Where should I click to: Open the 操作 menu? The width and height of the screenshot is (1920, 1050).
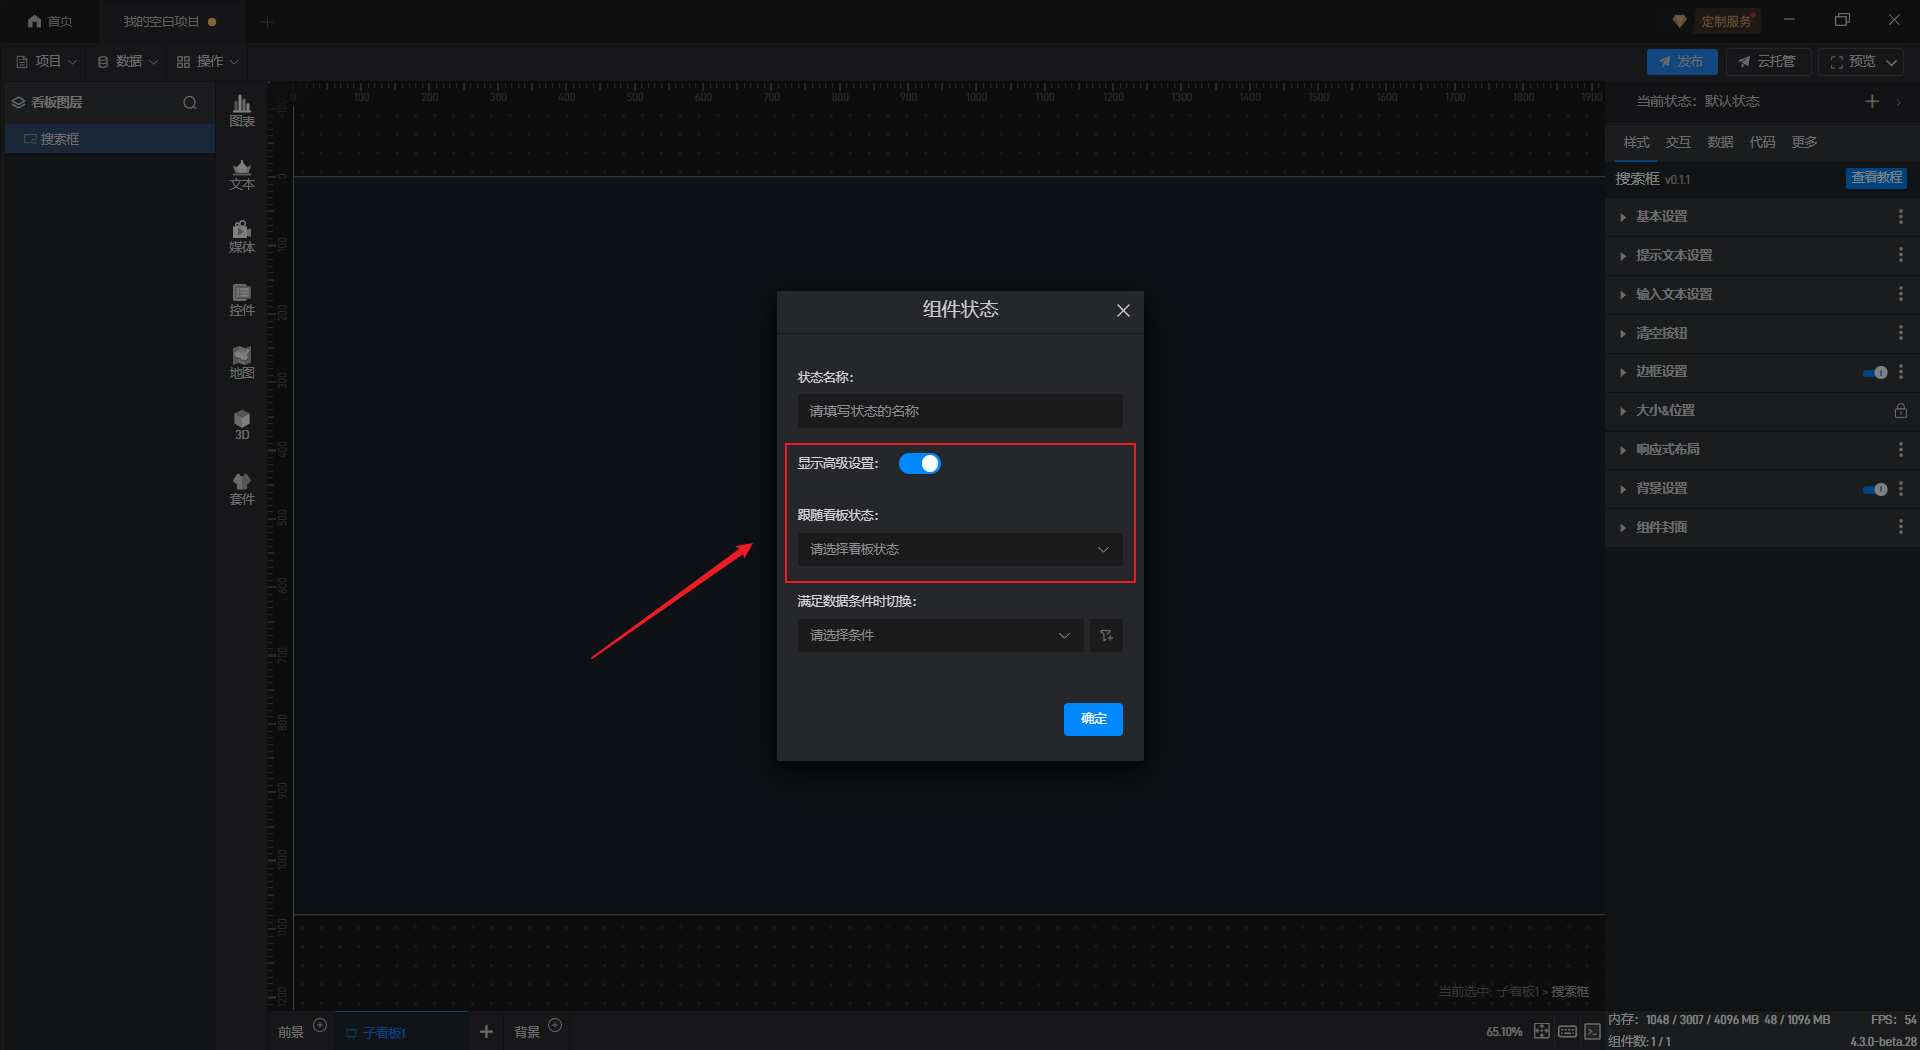208,62
